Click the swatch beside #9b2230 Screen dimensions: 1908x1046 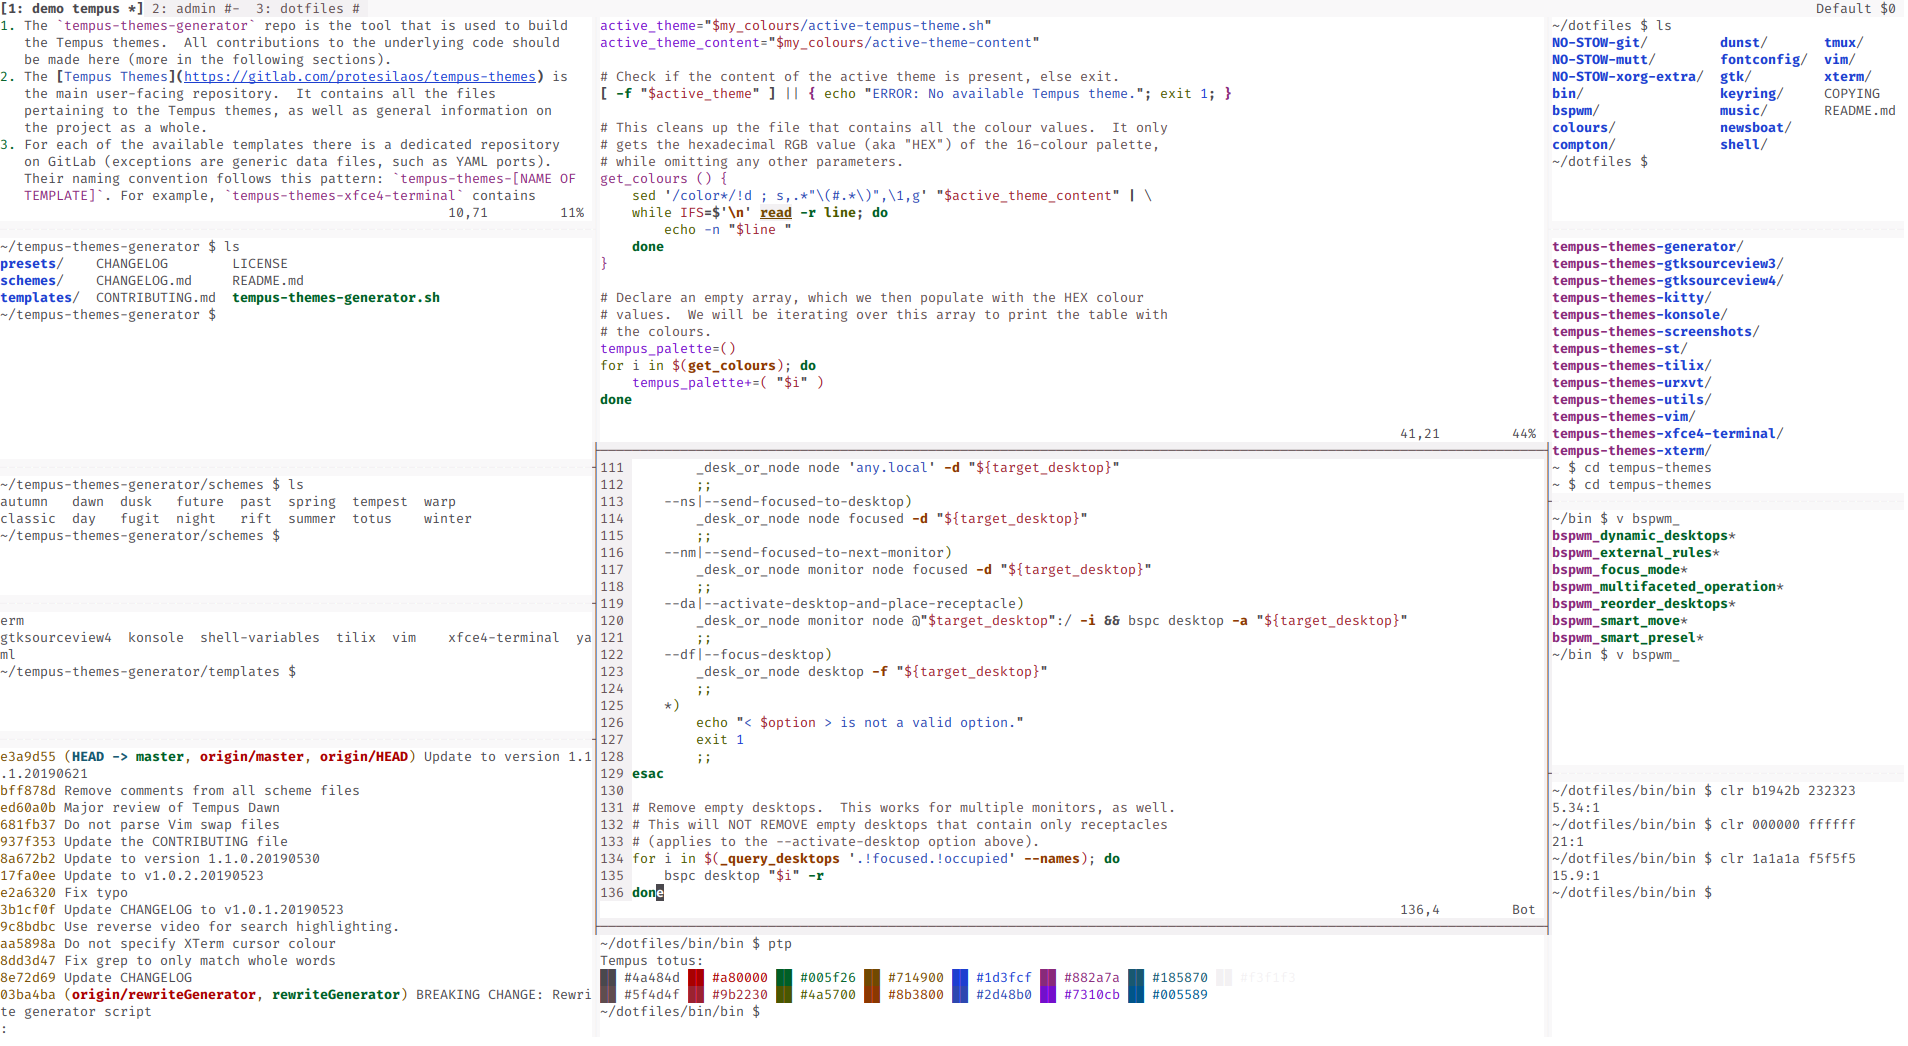pos(696,994)
